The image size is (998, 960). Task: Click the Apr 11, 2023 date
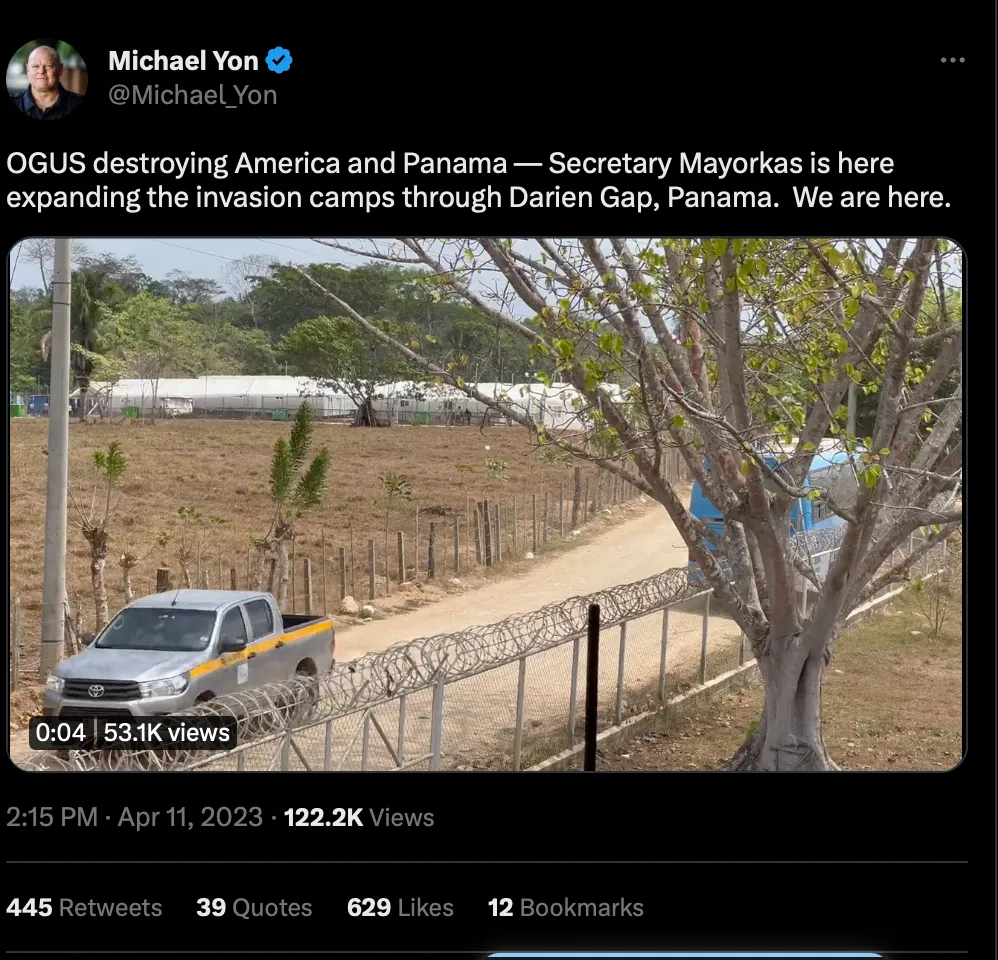190,817
